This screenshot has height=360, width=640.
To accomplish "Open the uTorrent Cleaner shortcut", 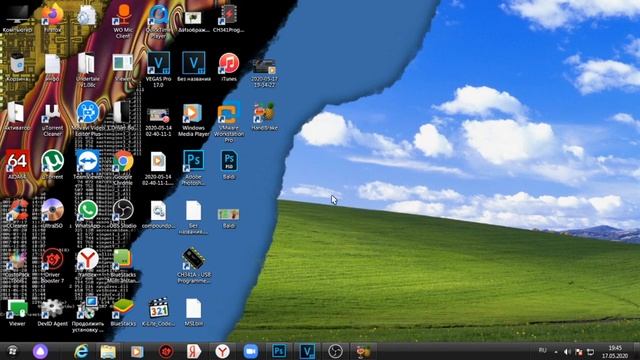I will [x=52, y=119].
